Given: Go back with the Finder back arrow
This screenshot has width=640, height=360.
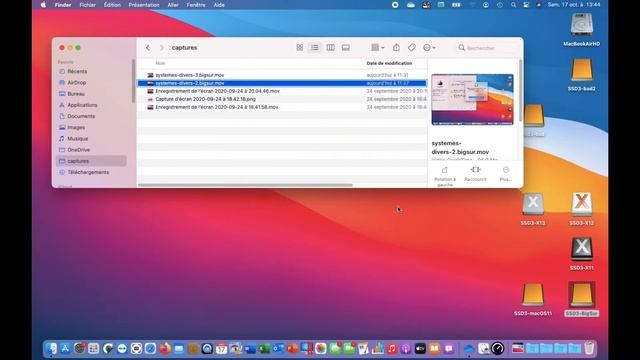Looking at the screenshot, I should click(148, 48).
